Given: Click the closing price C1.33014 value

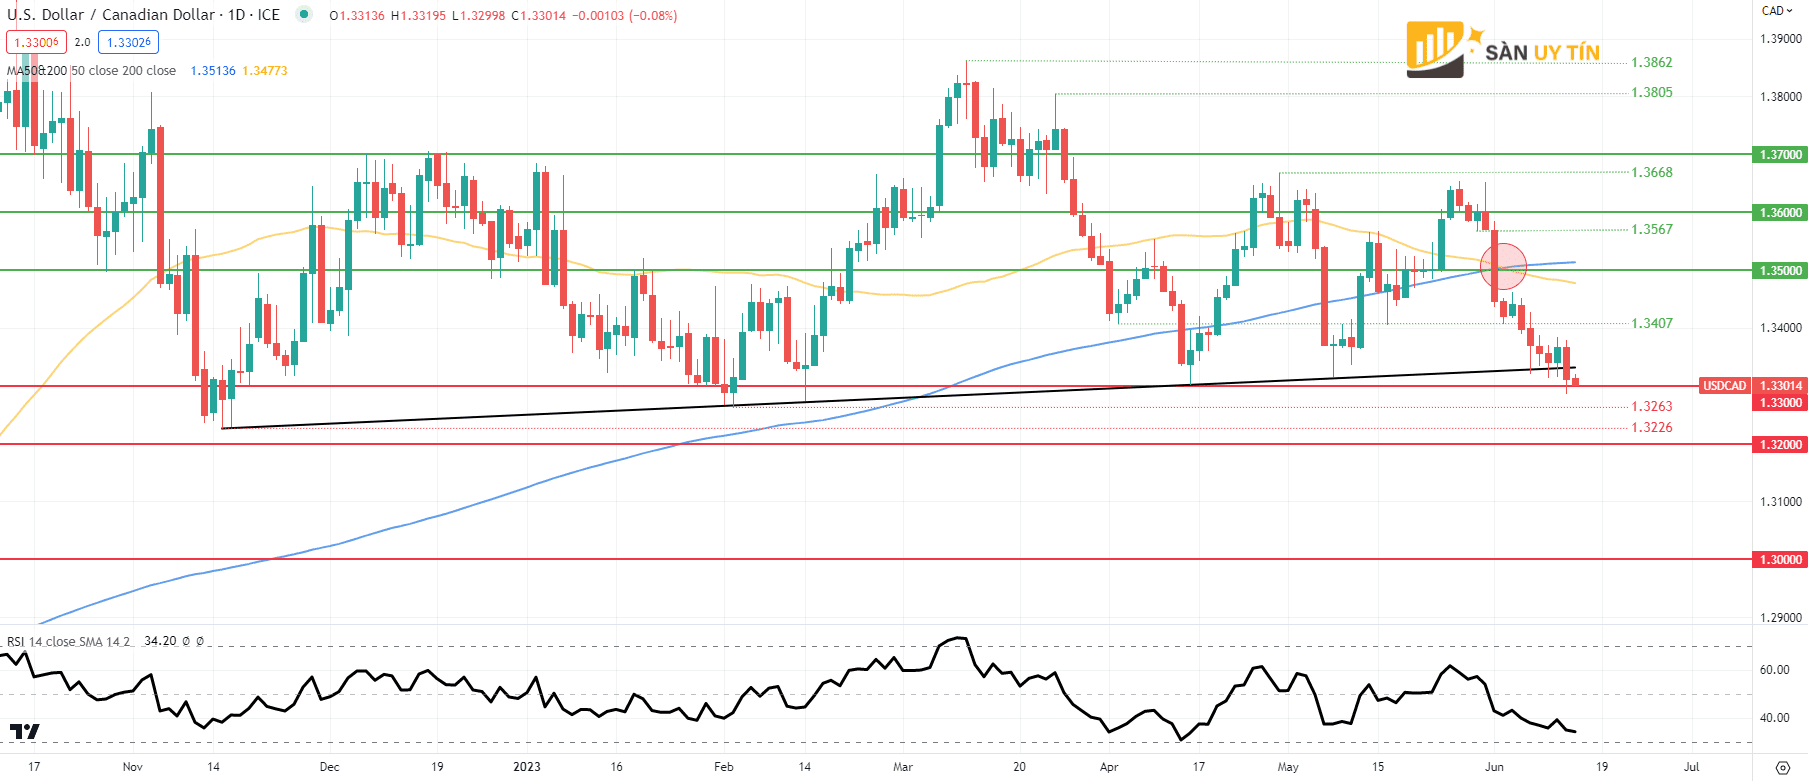Looking at the screenshot, I should click(x=539, y=16).
